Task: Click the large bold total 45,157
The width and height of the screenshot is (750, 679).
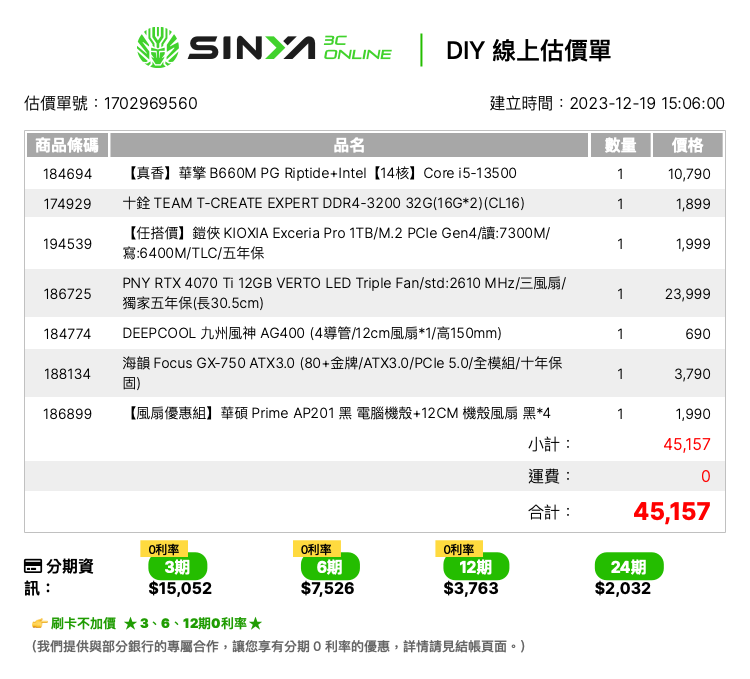Action: pyautogui.click(x=672, y=512)
